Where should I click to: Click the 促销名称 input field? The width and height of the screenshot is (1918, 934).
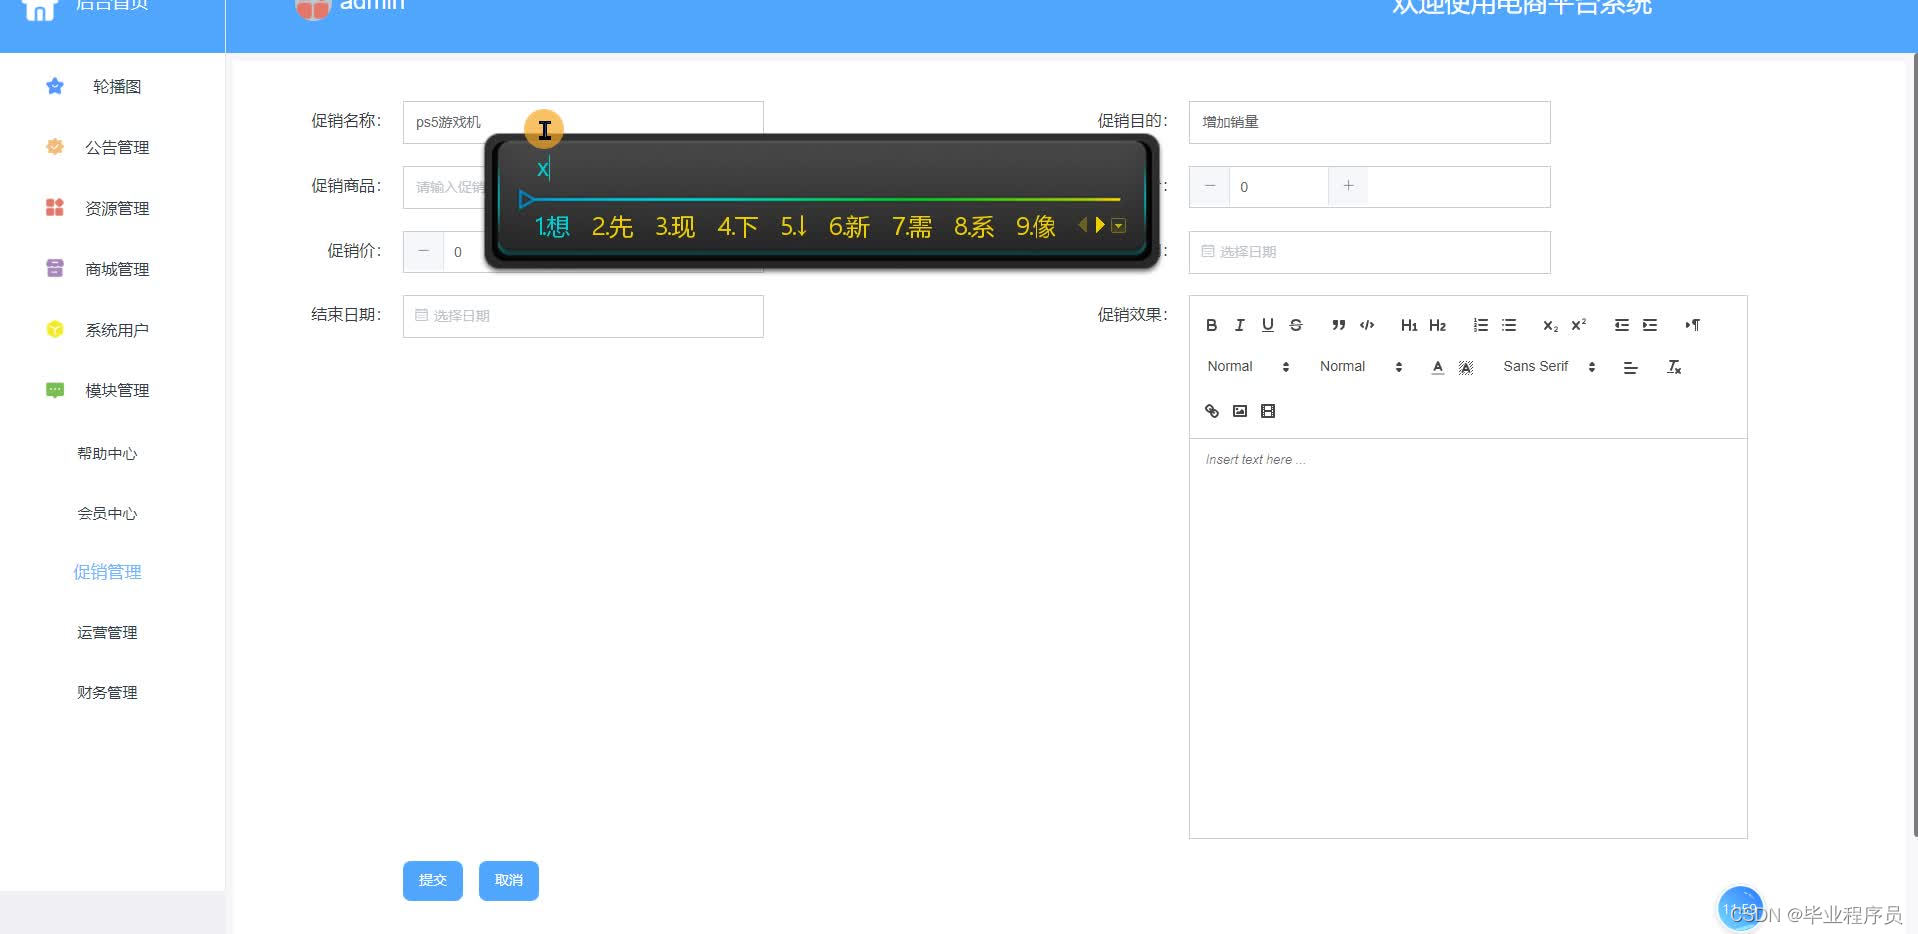tap(583, 122)
